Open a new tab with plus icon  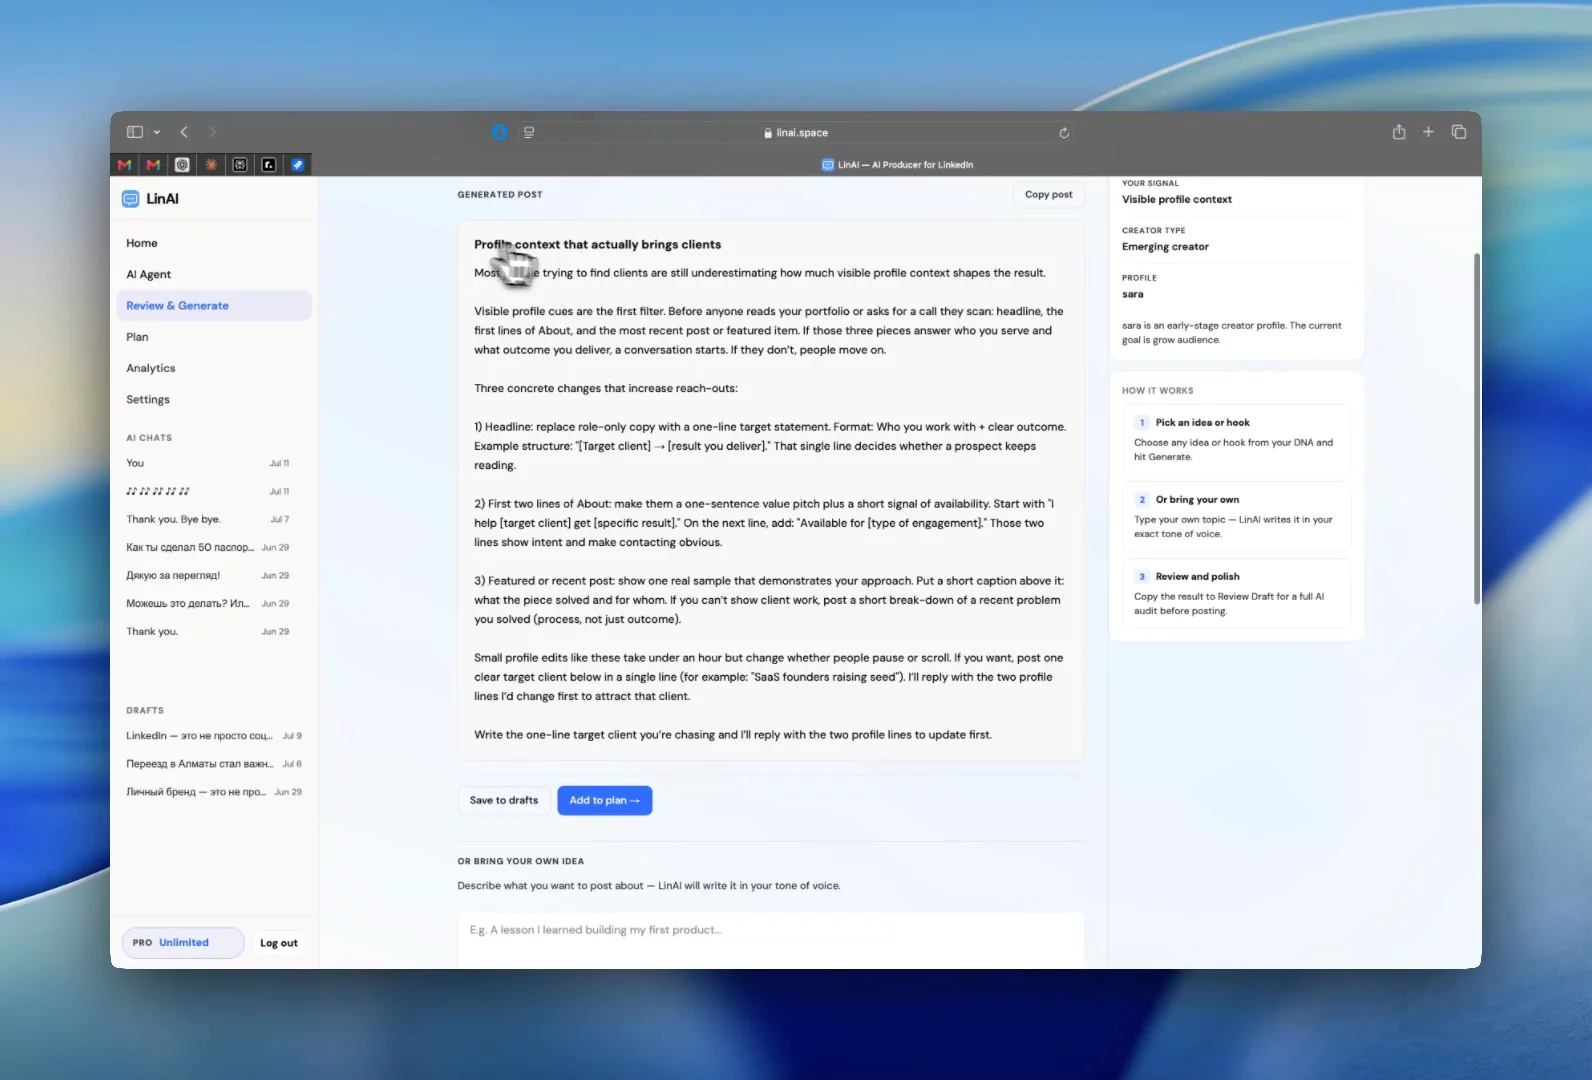pos(1428,132)
